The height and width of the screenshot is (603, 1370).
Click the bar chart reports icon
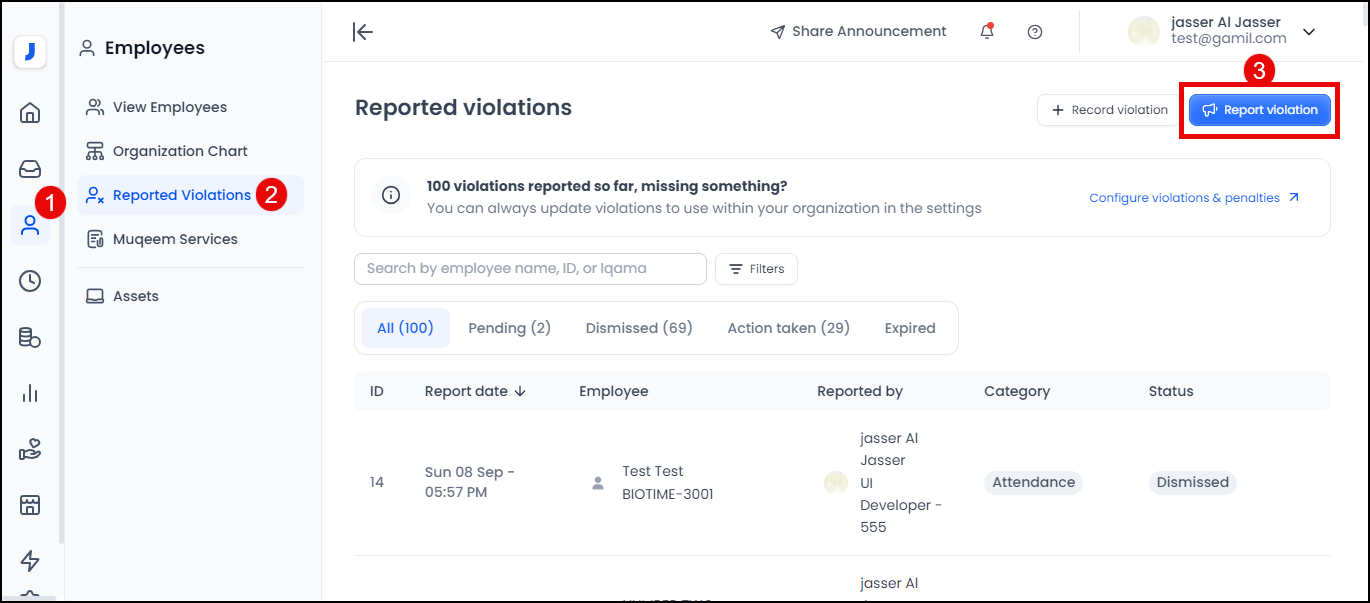(30, 394)
